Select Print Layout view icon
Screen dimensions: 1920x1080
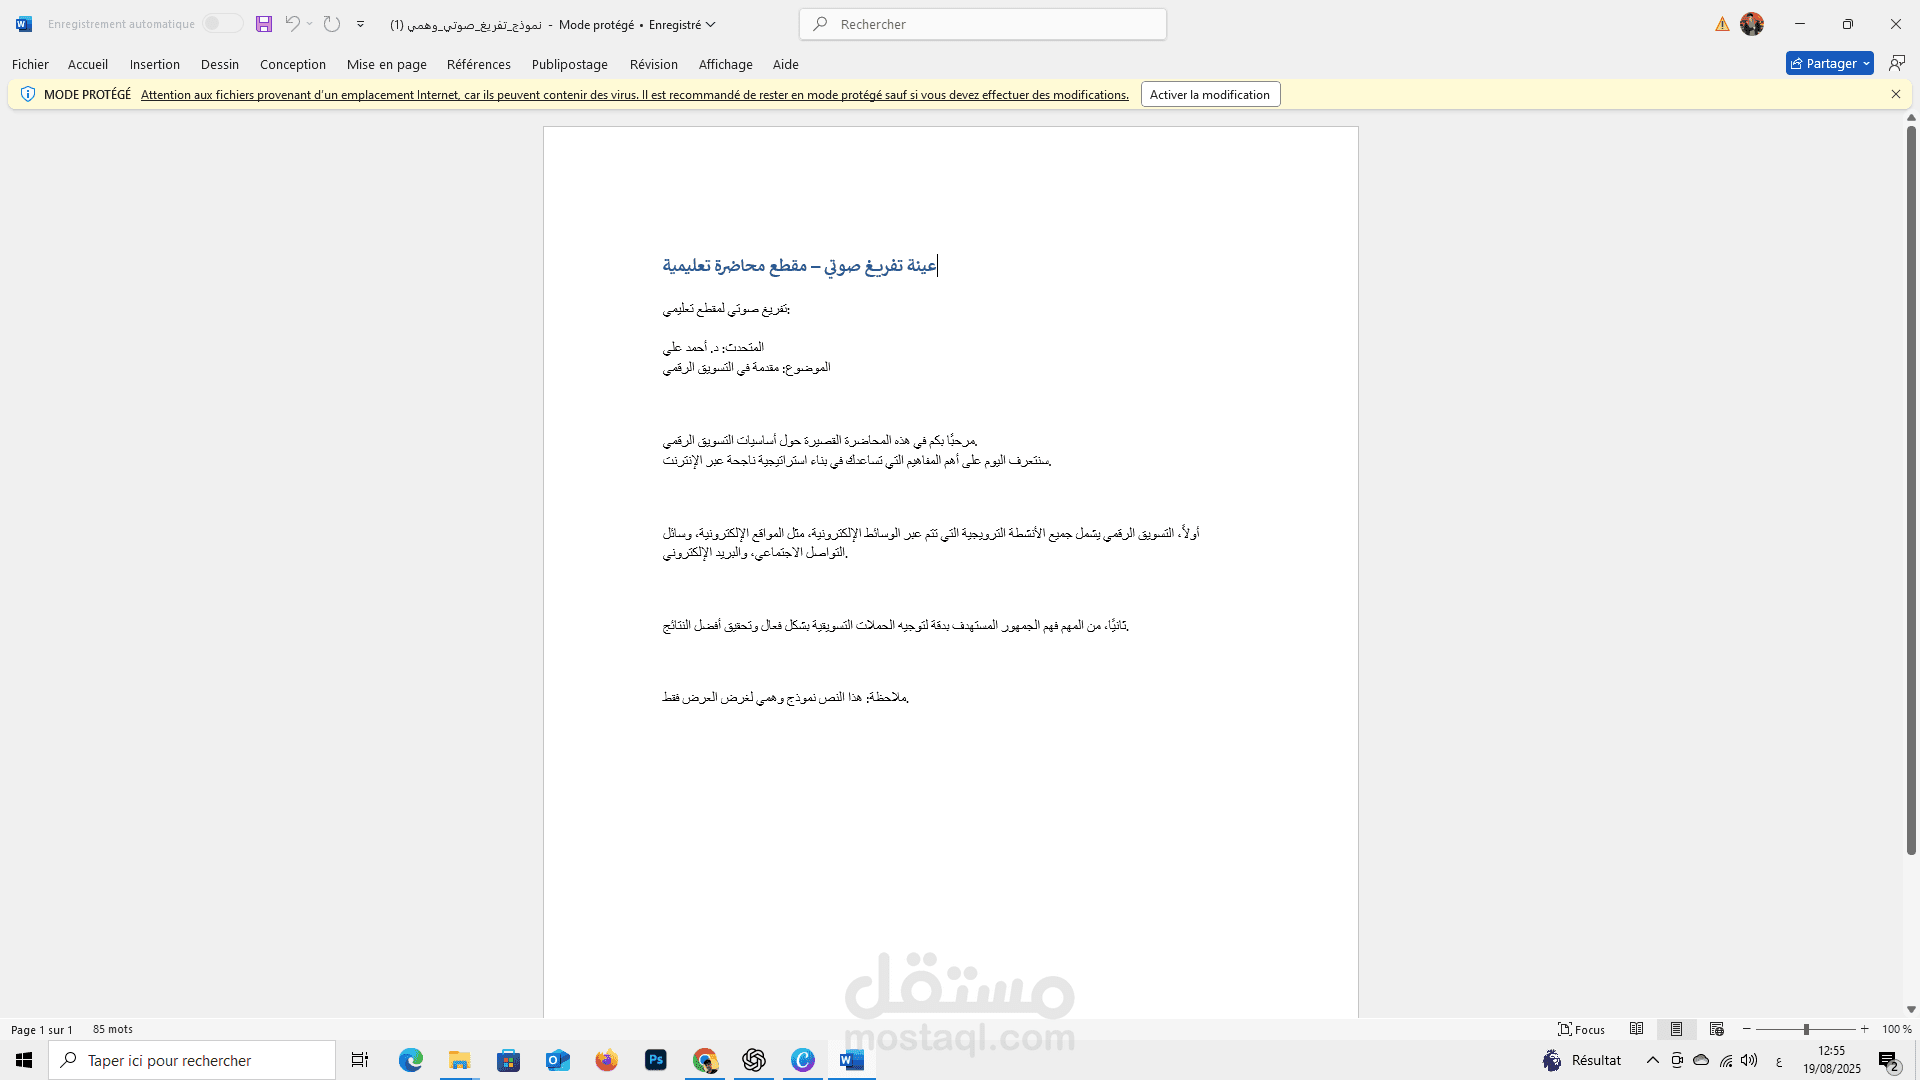coord(1677,1029)
